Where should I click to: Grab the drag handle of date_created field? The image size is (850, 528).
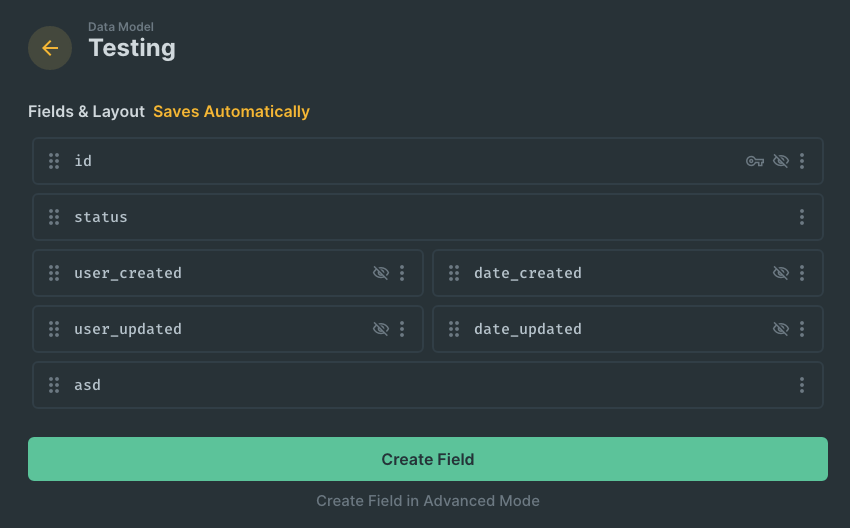454,273
